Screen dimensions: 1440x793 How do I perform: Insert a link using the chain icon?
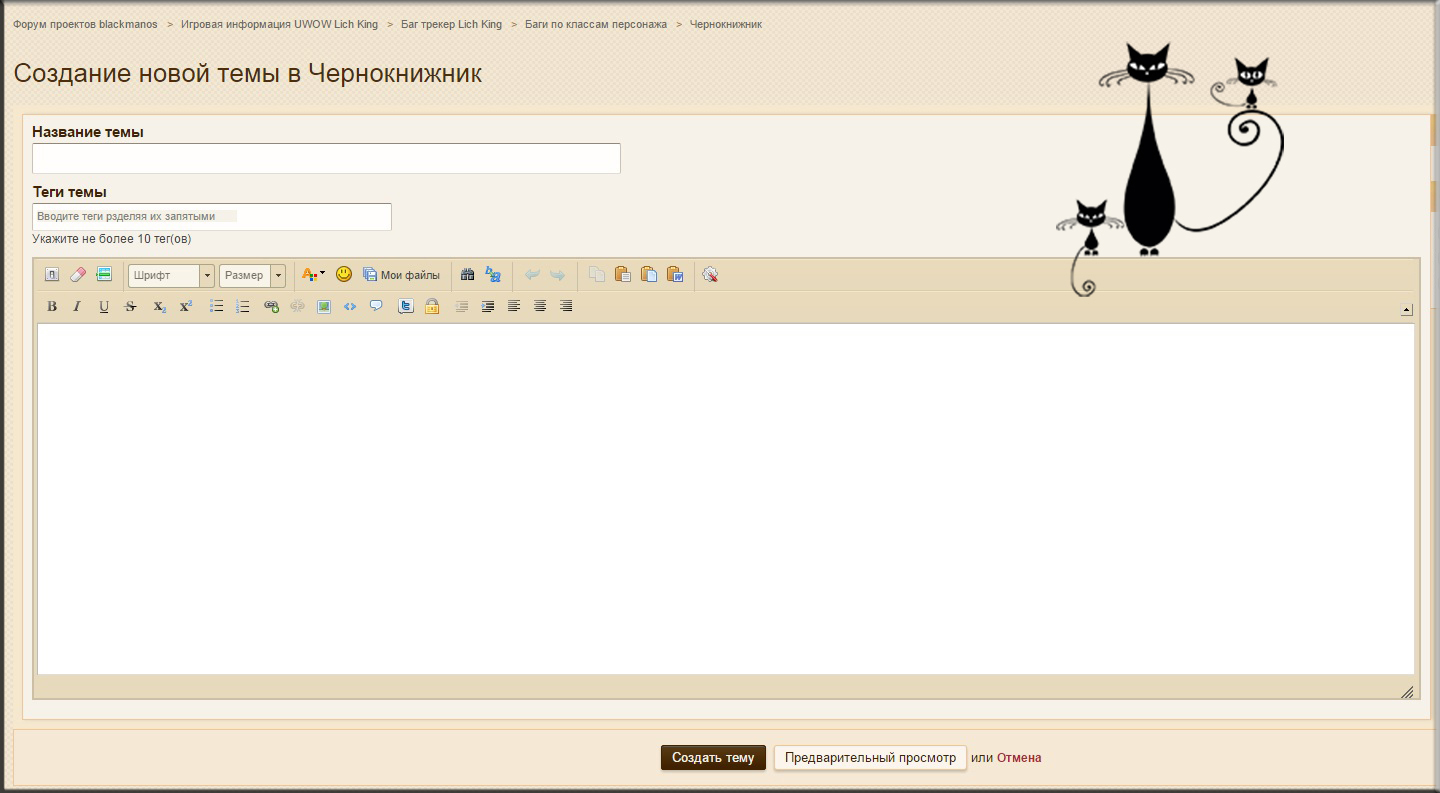tap(271, 307)
